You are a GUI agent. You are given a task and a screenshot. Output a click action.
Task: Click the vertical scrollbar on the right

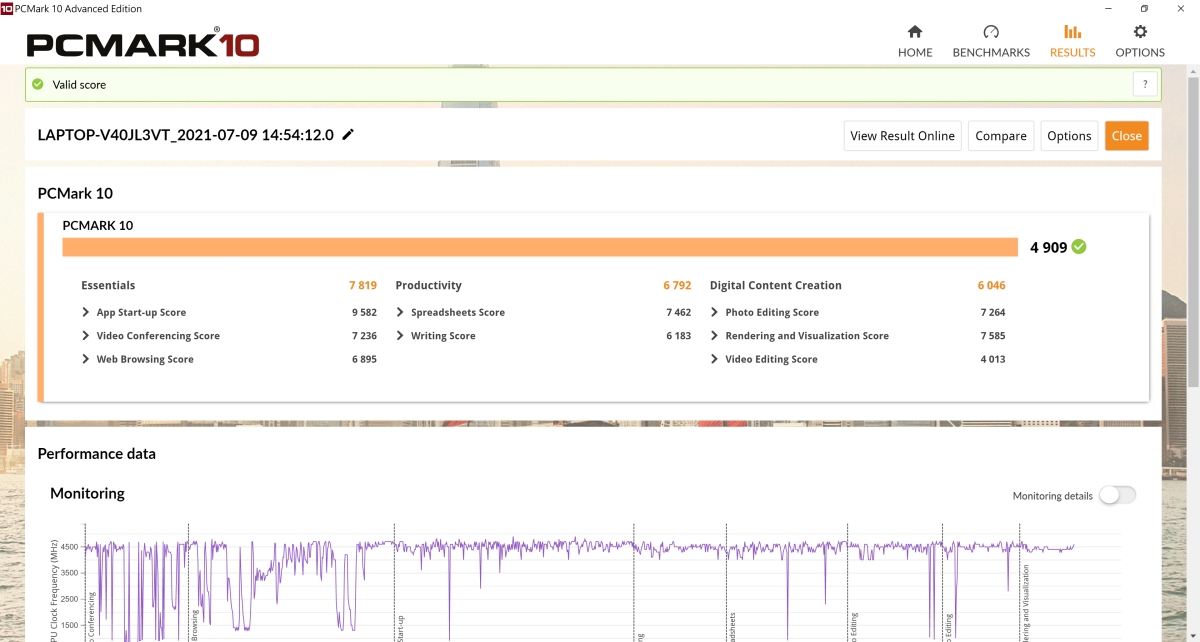coord(1192,230)
